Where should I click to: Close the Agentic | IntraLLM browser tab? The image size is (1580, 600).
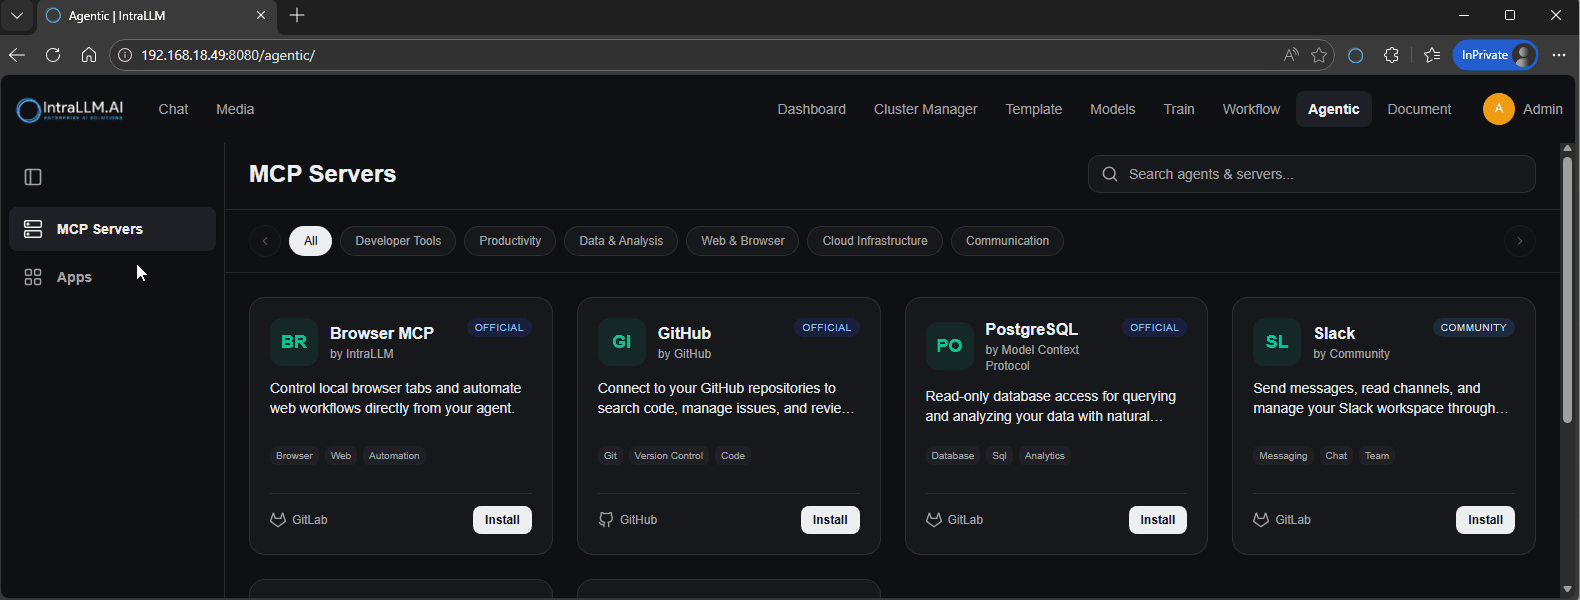(261, 15)
